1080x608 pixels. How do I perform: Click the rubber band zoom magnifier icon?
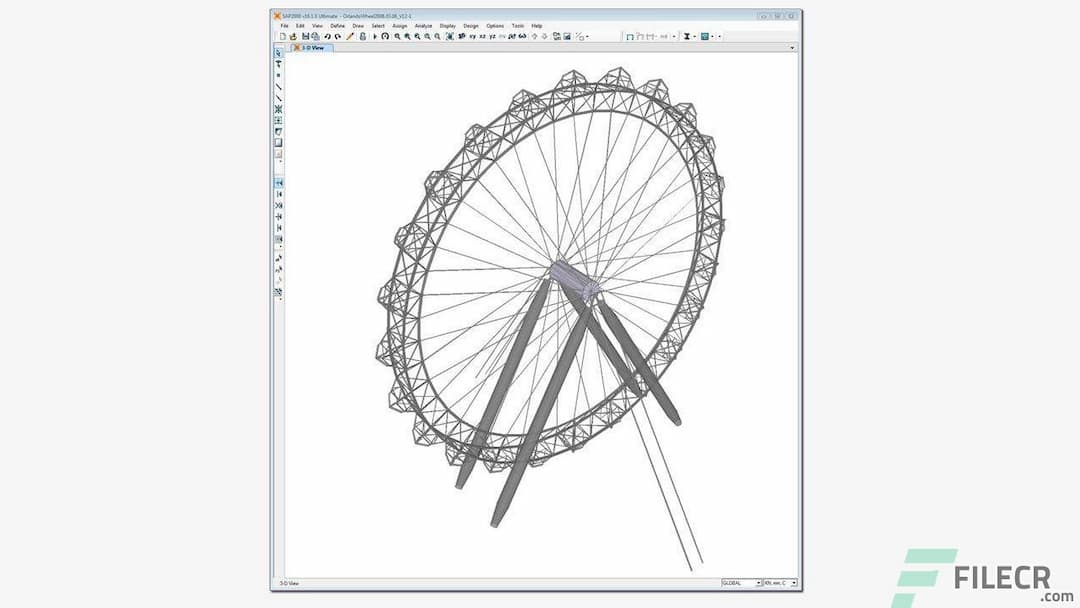click(397, 36)
